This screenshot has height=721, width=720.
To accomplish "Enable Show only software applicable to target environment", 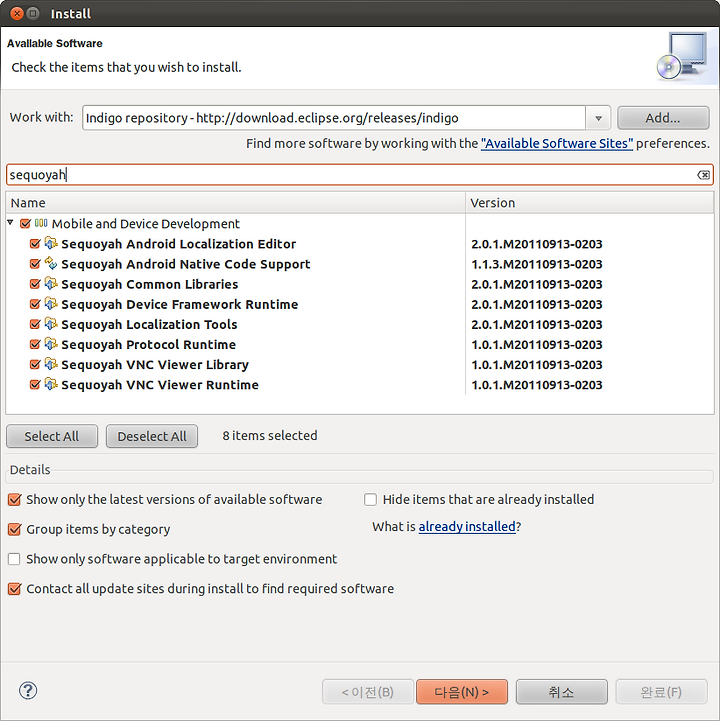I will (x=14, y=559).
